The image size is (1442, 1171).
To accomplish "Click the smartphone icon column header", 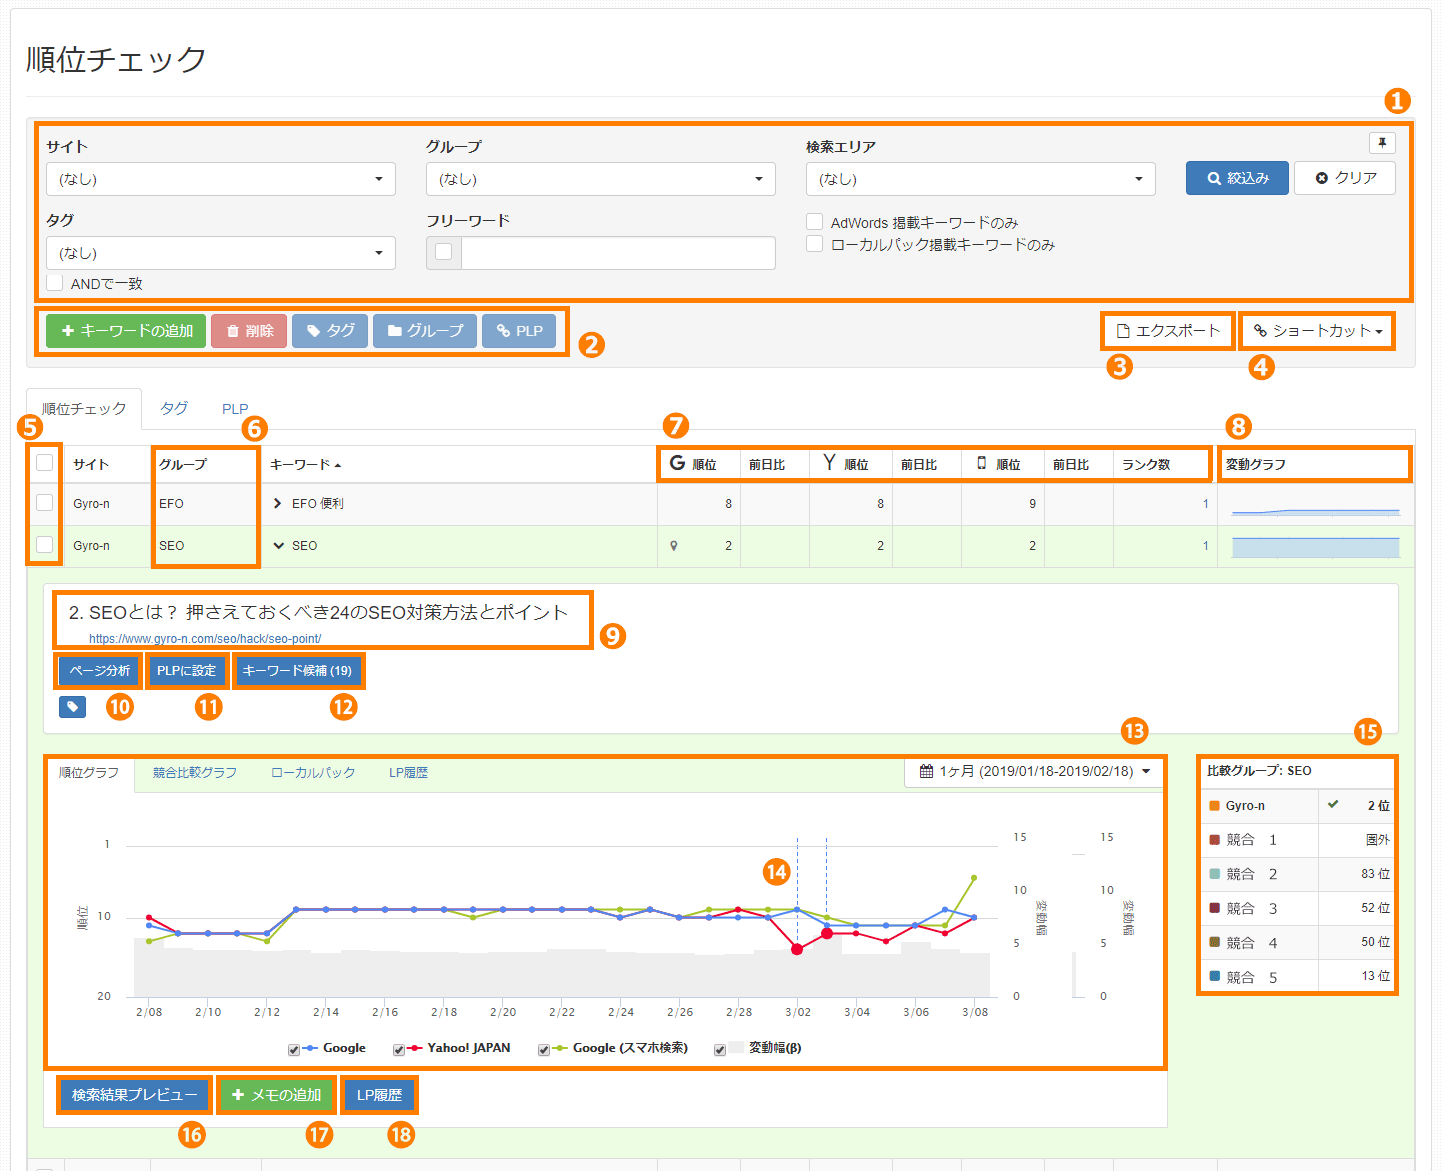I will click(x=982, y=463).
